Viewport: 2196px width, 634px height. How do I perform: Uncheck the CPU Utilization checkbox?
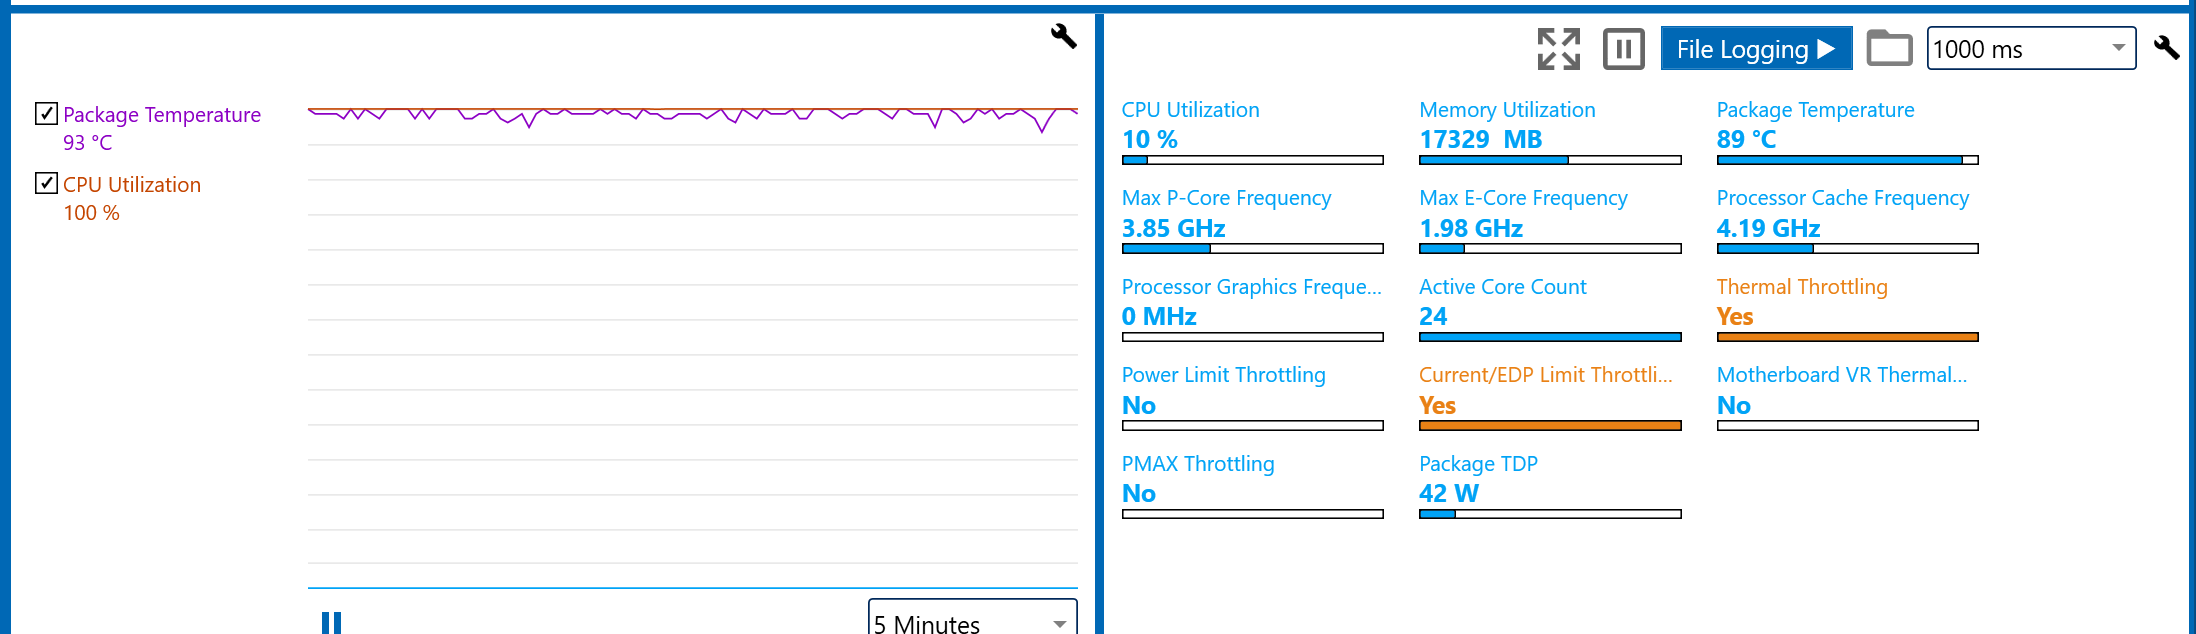click(46, 183)
